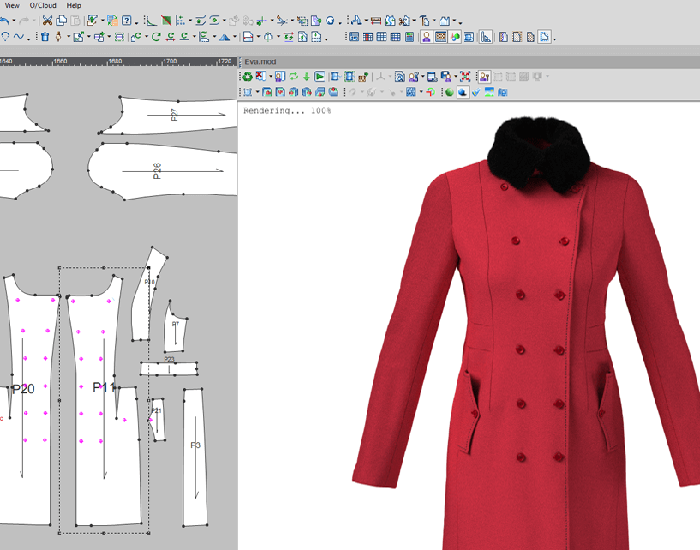Start 3D simulation with green play icon
Image resolution: width=700 pixels, height=550 pixels.
319,77
